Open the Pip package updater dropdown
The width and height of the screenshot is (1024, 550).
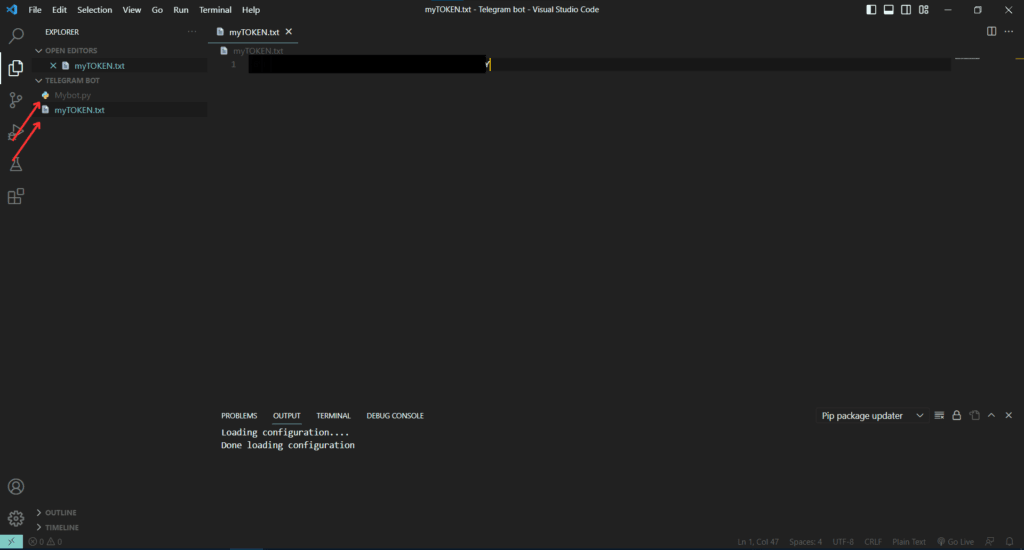tap(872, 415)
